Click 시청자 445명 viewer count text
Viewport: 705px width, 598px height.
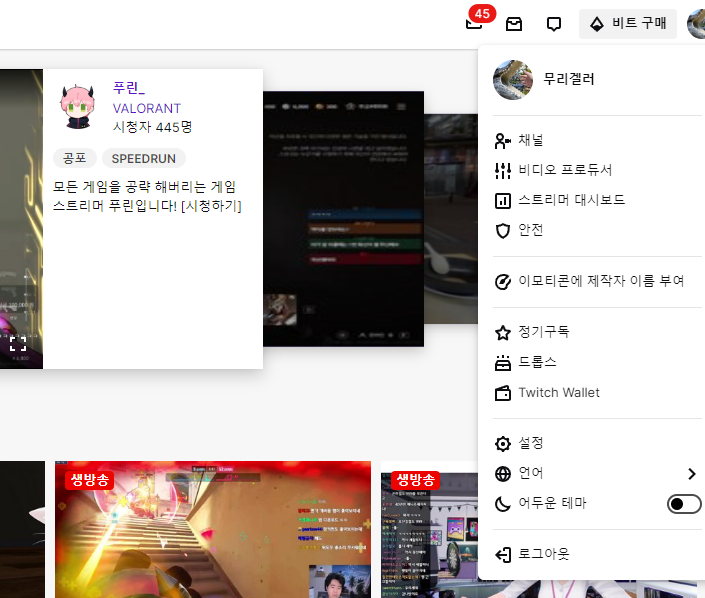pos(152,127)
